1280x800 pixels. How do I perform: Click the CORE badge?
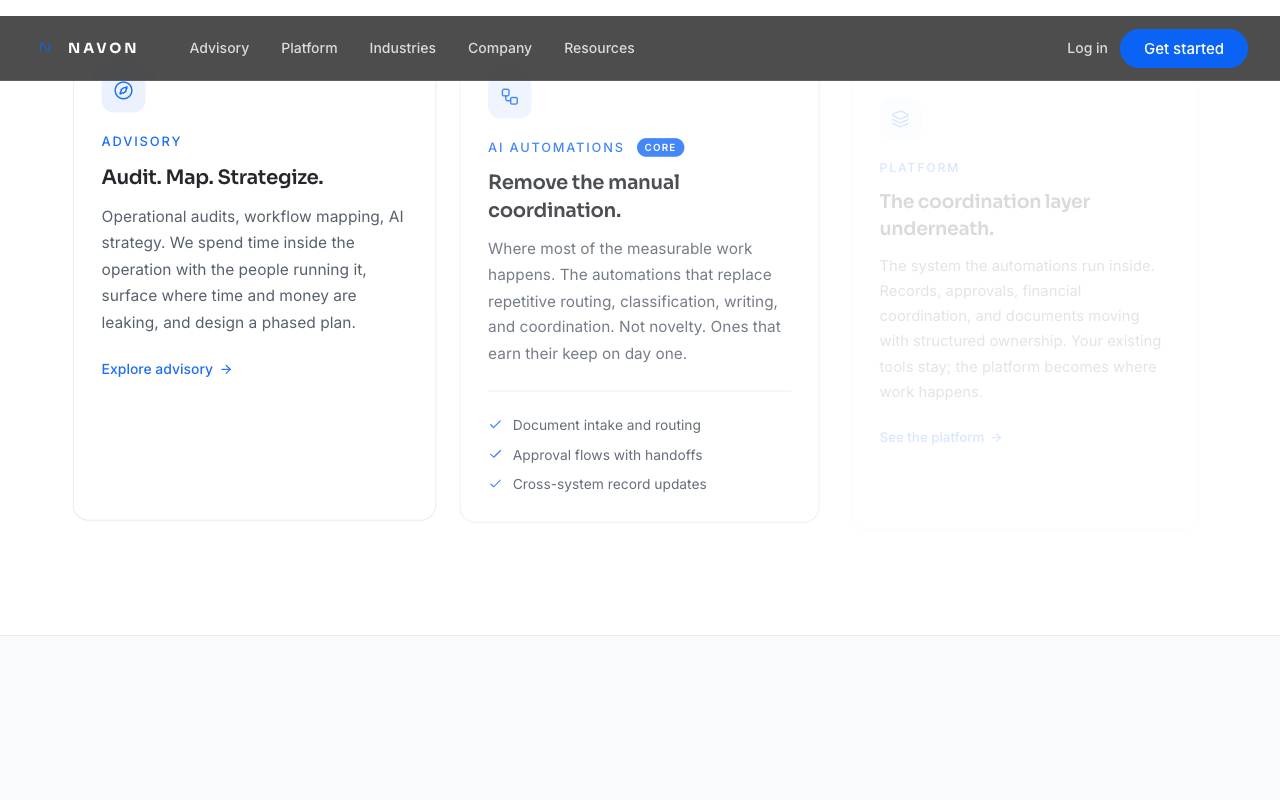click(x=660, y=147)
